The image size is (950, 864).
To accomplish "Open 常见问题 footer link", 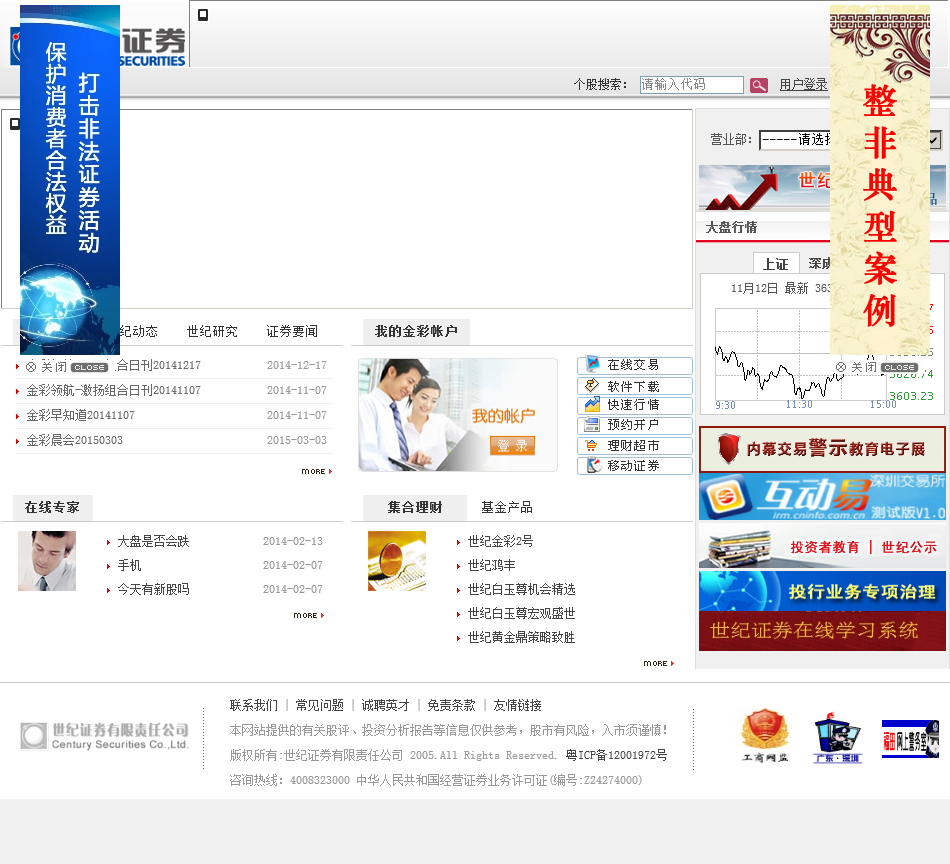I will (x=320, y=705).
